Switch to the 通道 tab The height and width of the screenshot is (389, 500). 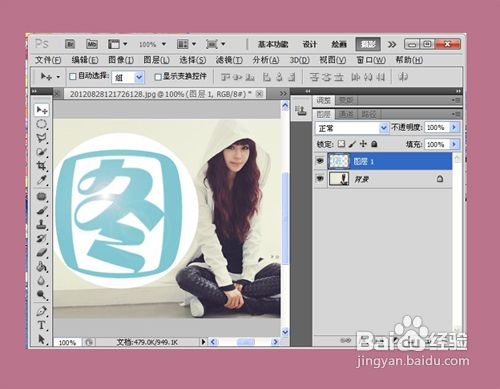(x=346, y=114)
